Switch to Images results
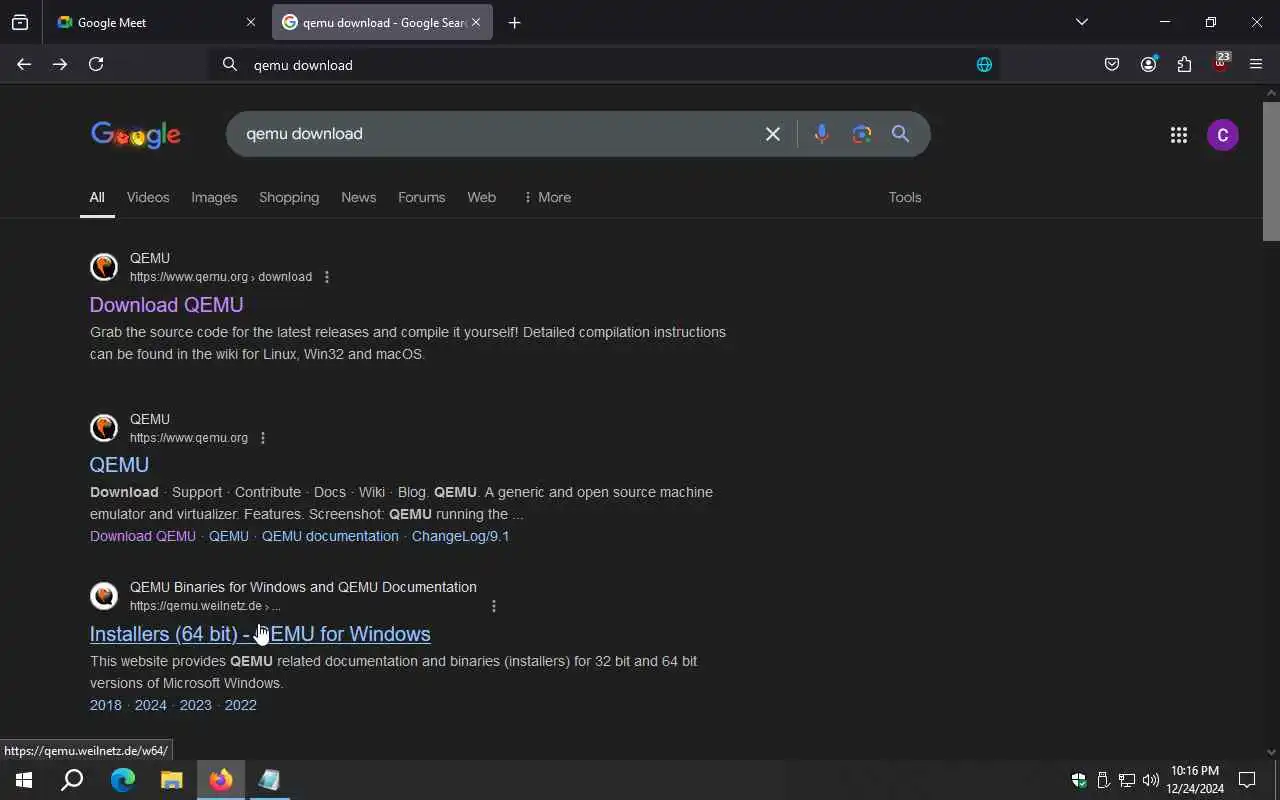 pyautogui.click(x=214, y=197)
